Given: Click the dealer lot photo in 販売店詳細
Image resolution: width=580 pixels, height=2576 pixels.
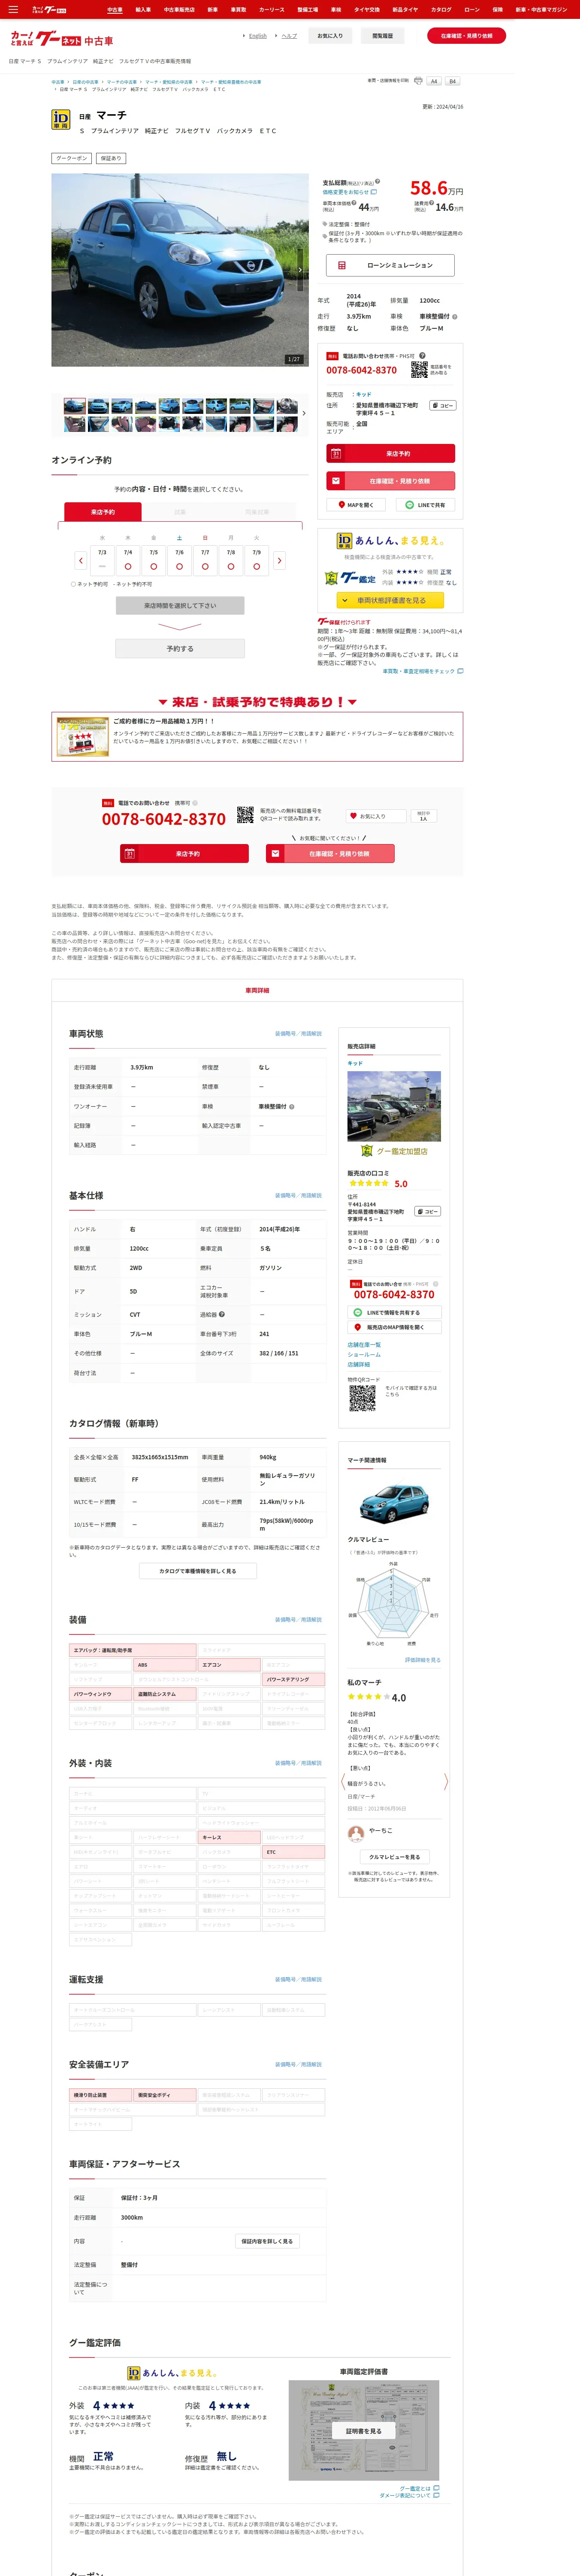Looking at the screenshot, I should click(x=394, y=1106).
